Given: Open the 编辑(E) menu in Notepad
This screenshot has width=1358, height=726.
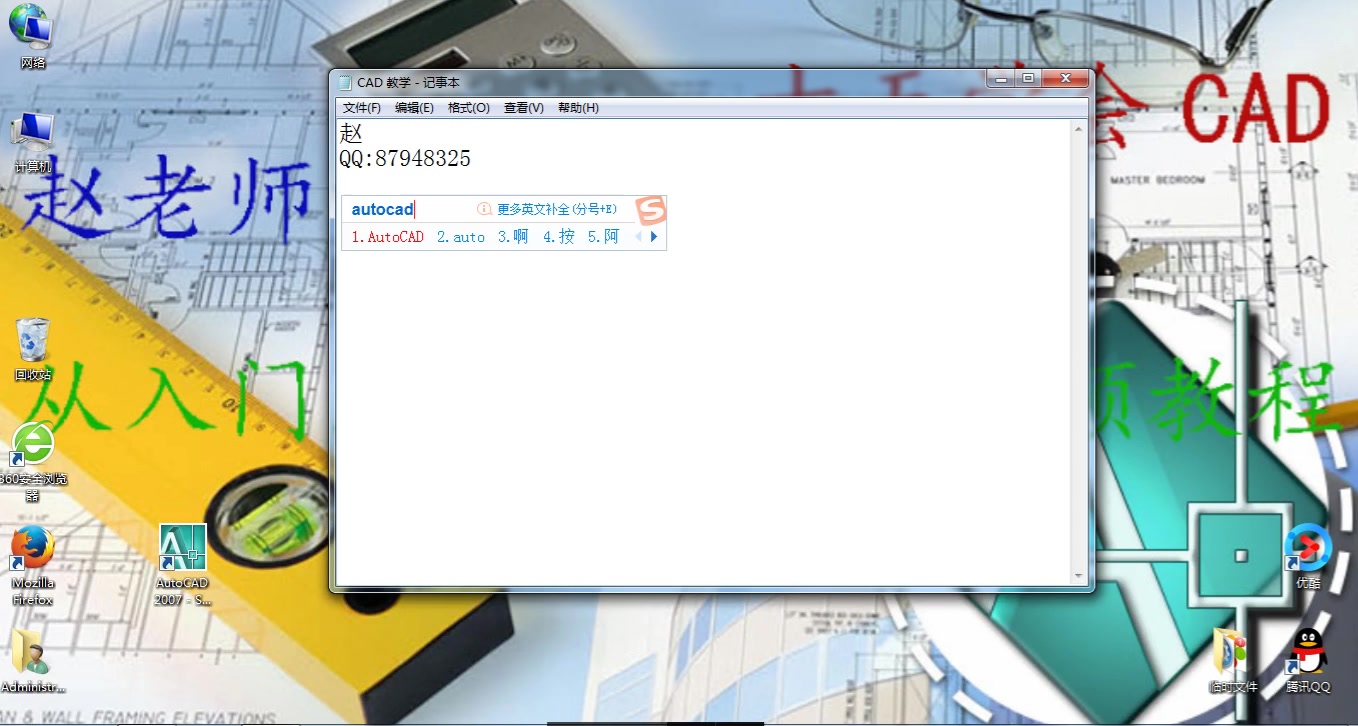Looking at the screenshot, I should pos(414,108).
